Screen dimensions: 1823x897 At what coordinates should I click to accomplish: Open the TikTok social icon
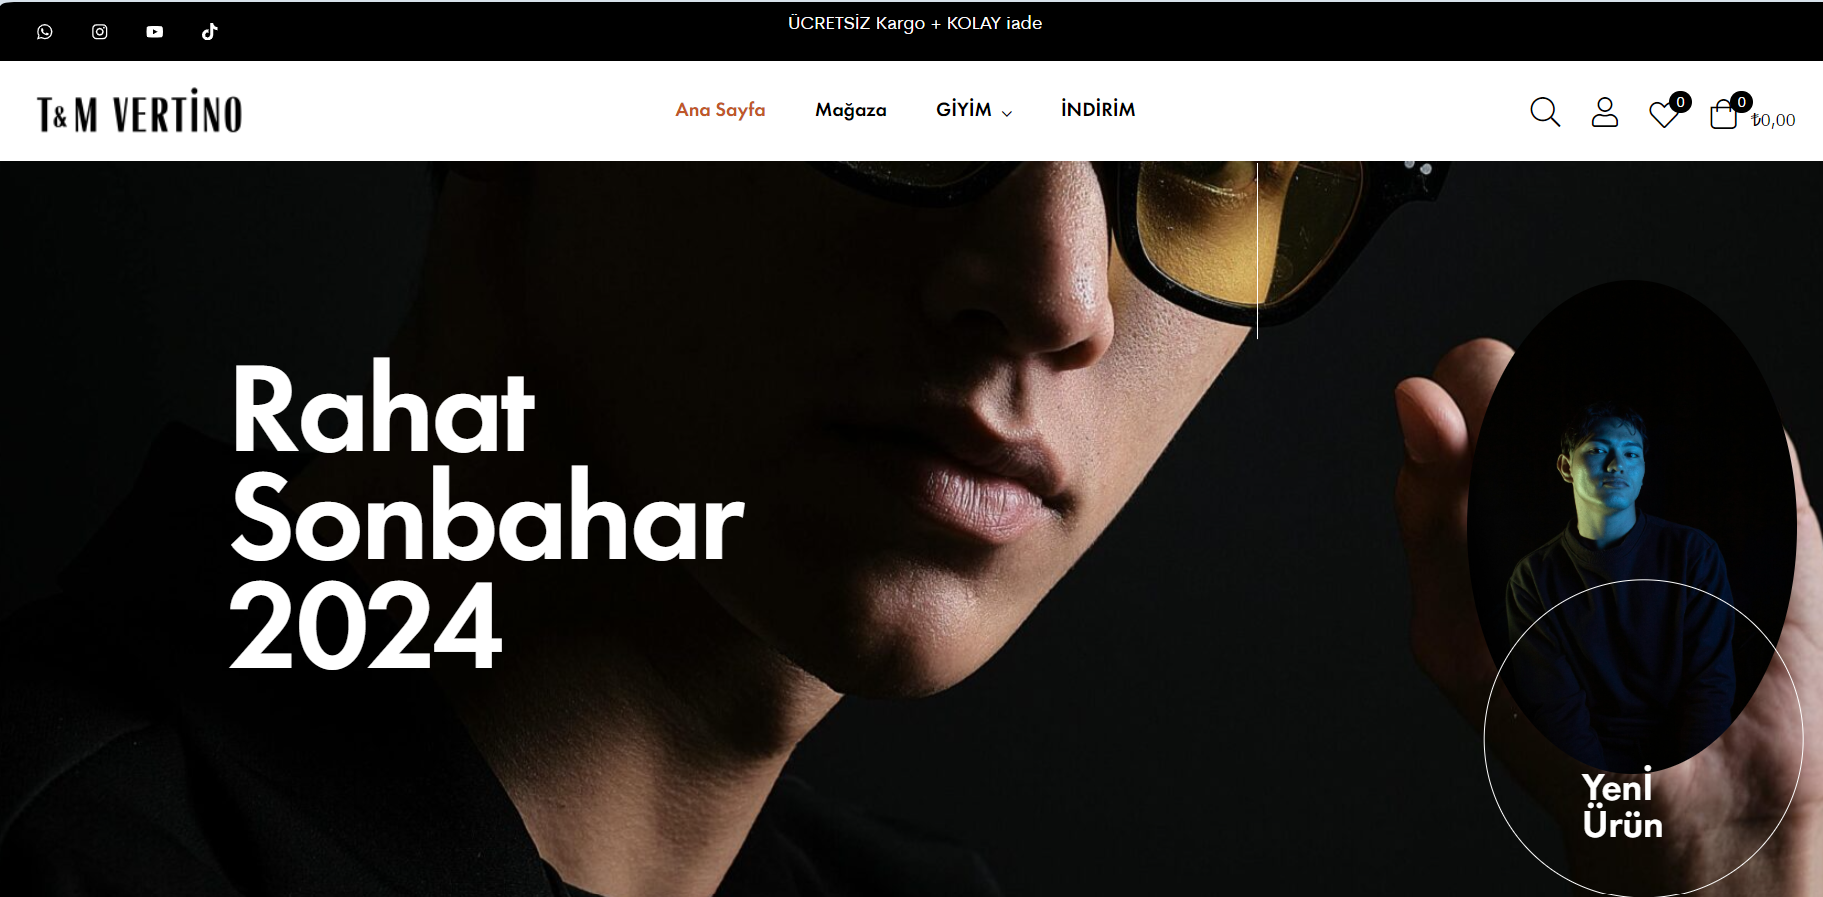pos(209,32)
